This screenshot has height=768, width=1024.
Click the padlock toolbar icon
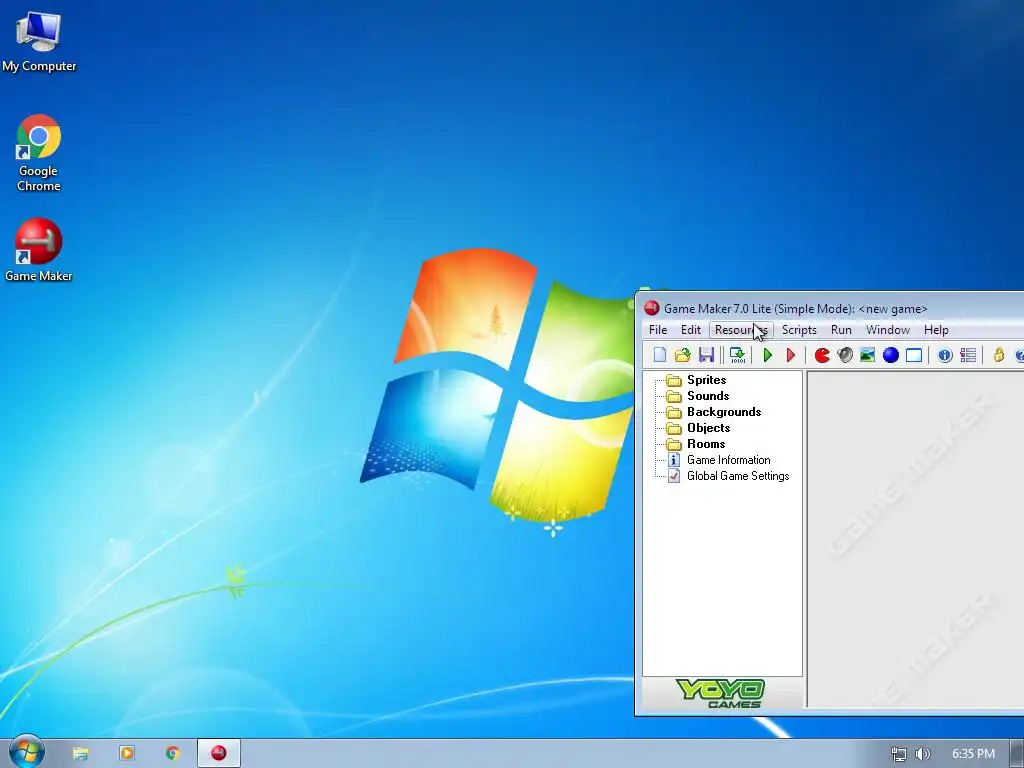click(x=999, y=355)
